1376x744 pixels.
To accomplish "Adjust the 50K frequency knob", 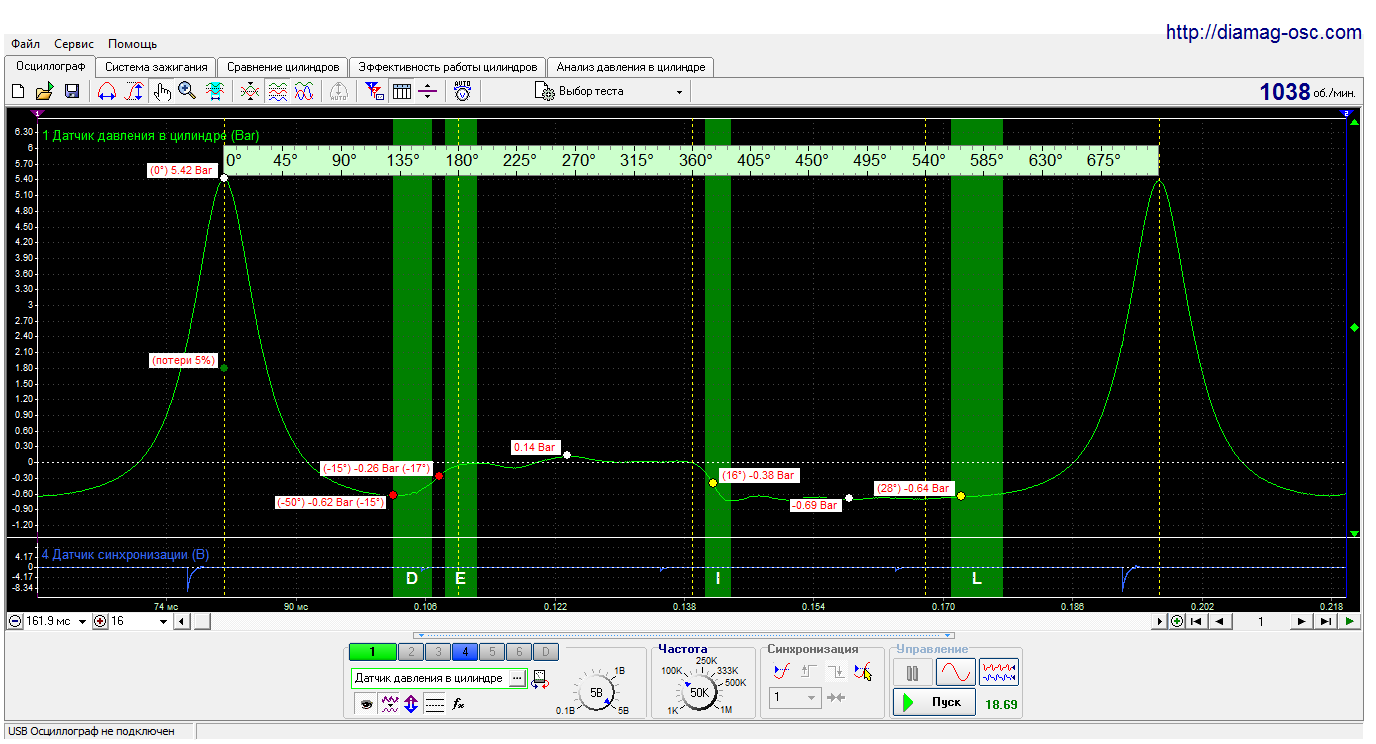I will click(699, 691).
